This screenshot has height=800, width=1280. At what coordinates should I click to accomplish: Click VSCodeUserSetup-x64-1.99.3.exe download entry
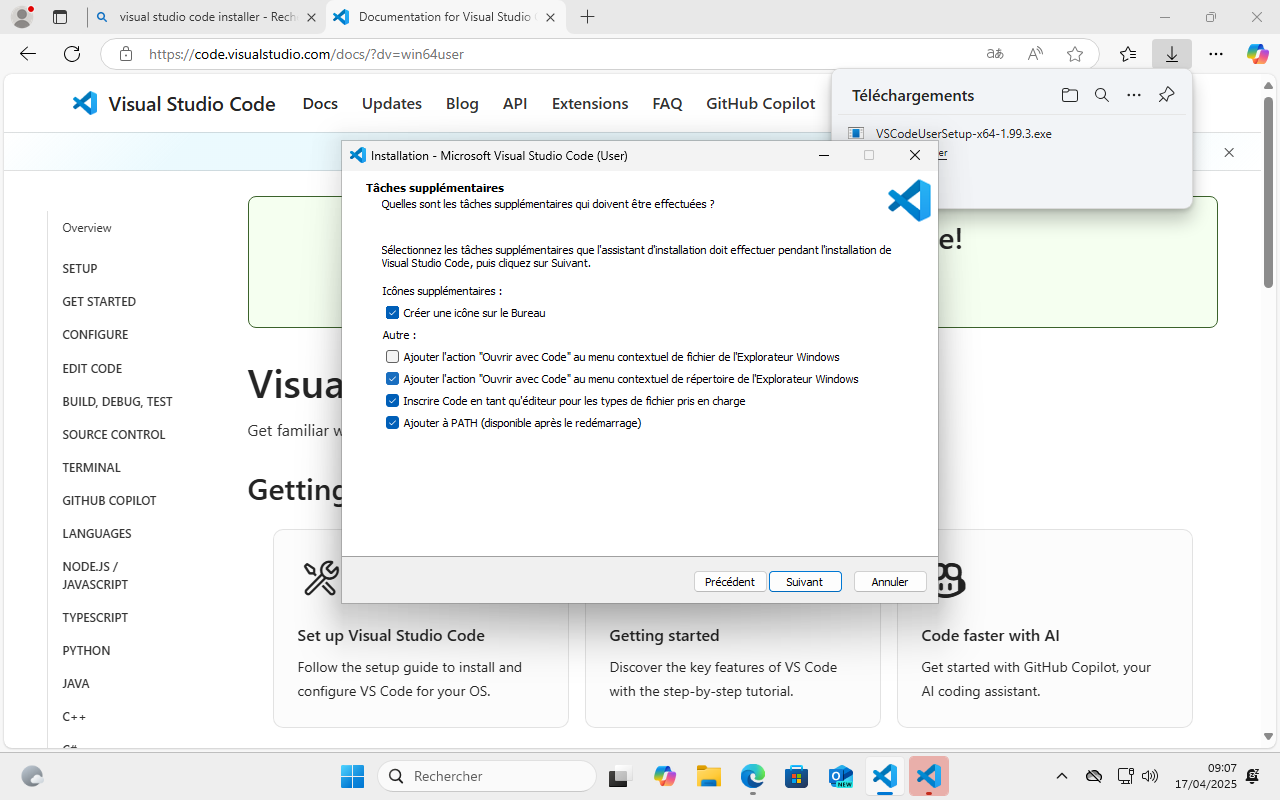point(963,133)
